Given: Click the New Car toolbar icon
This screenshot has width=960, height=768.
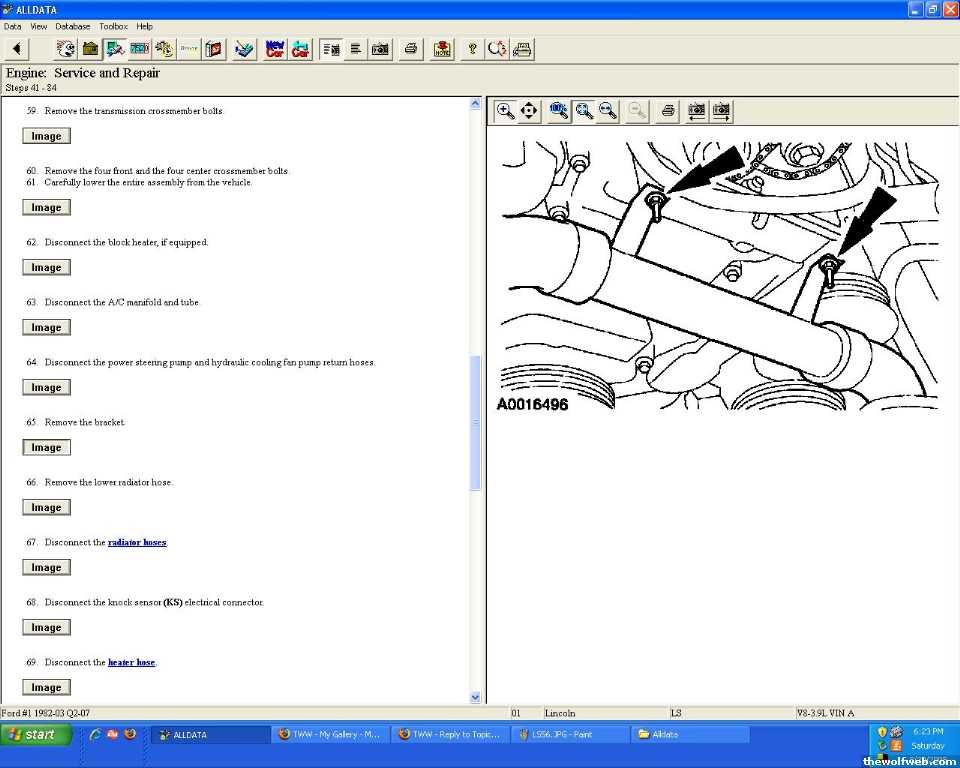Looking at the screenshot, I should [275, 48].
